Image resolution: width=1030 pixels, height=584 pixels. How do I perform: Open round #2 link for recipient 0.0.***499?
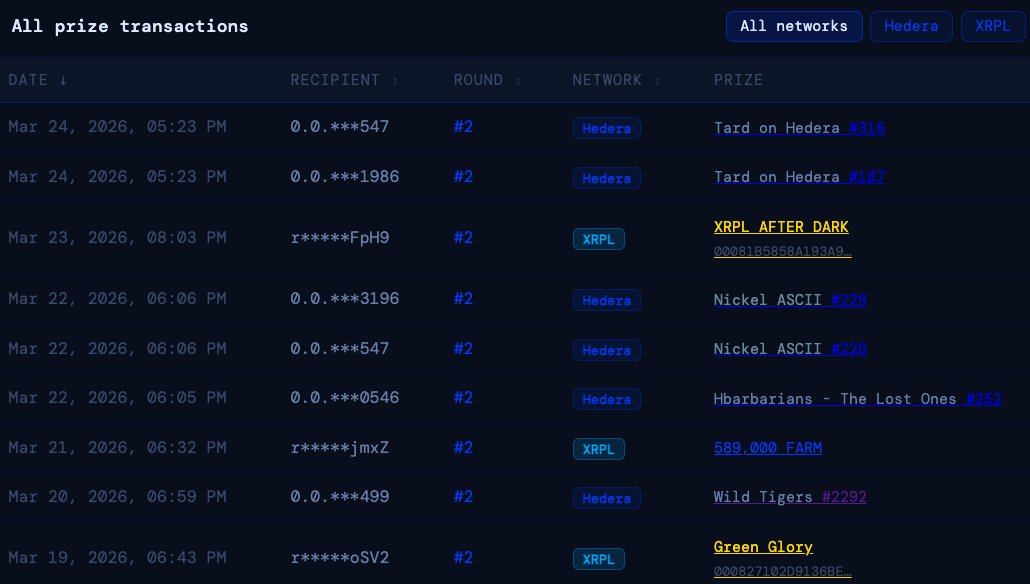pyautogui.click(x=463, y=497)
